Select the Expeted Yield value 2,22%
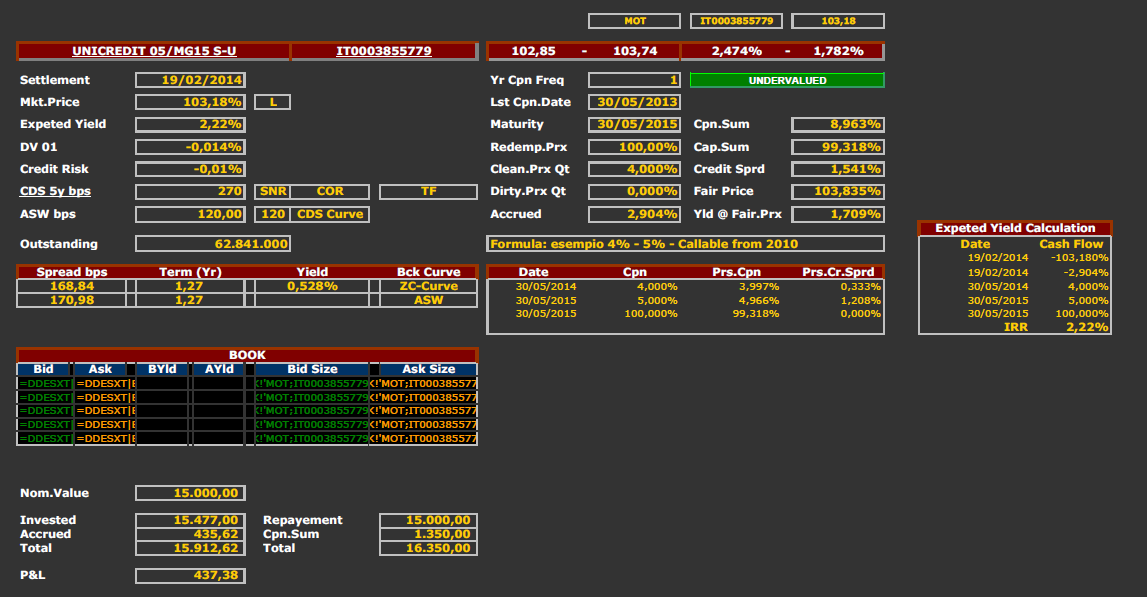The image size is (1147, 597). [190, 124]
